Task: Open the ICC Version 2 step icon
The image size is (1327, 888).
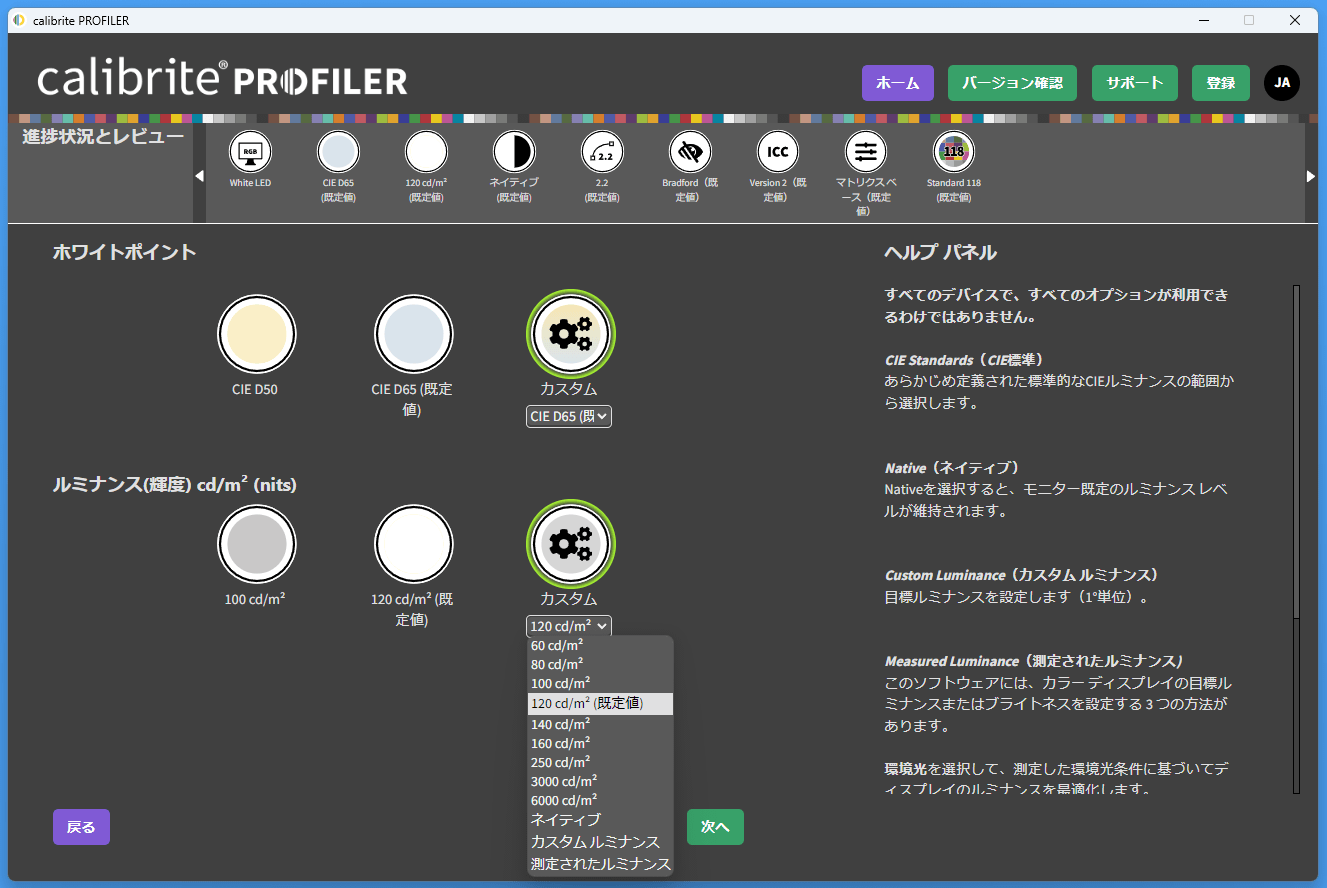Action: click(778, 152)
